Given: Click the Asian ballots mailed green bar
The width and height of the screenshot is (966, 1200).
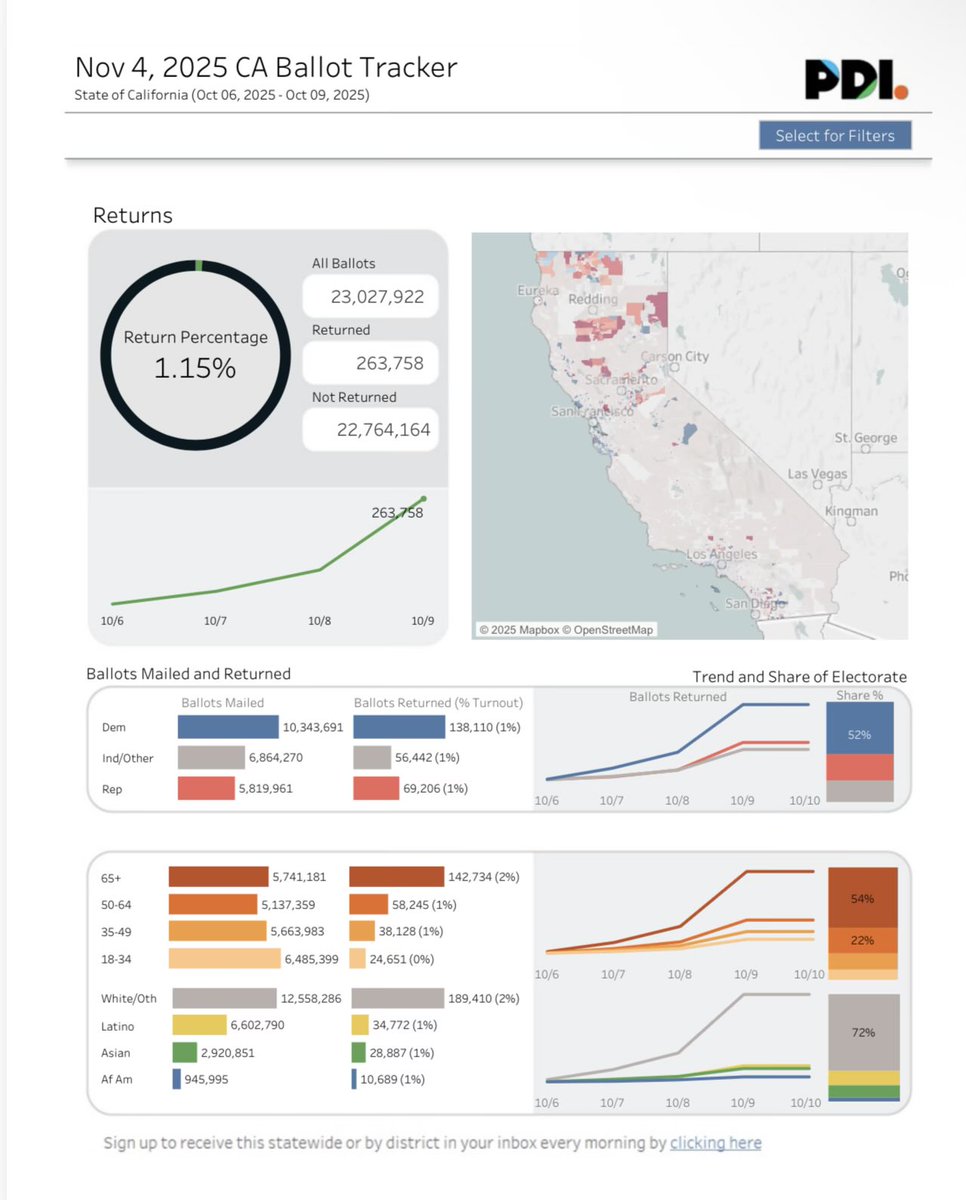Looking at the screenshot, I should click(x=184, y=1052).
